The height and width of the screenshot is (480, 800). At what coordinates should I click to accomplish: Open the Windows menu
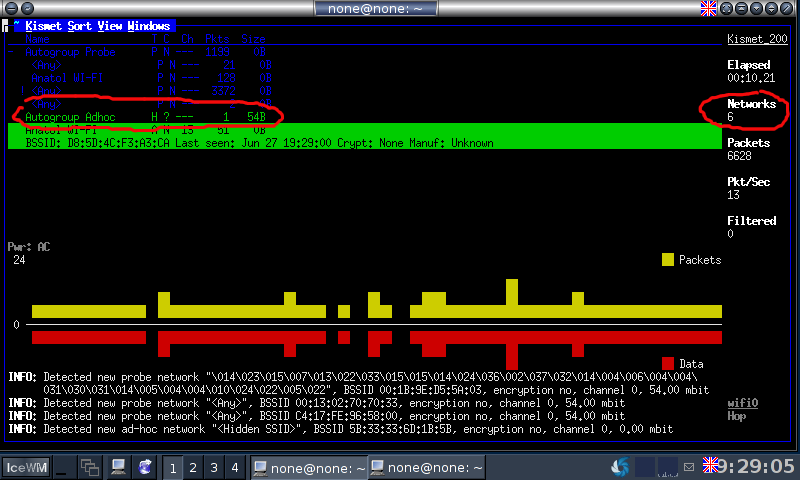point(148,26)
